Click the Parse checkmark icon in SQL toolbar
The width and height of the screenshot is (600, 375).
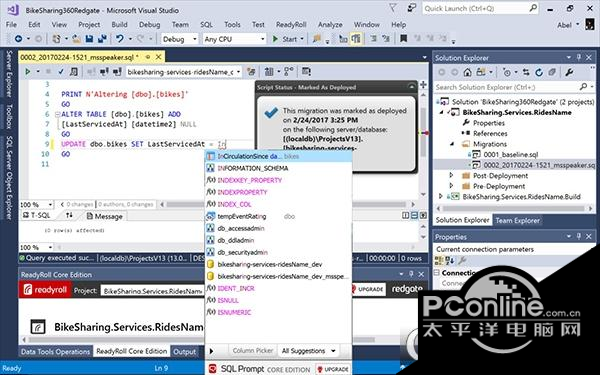pos(61,72)
